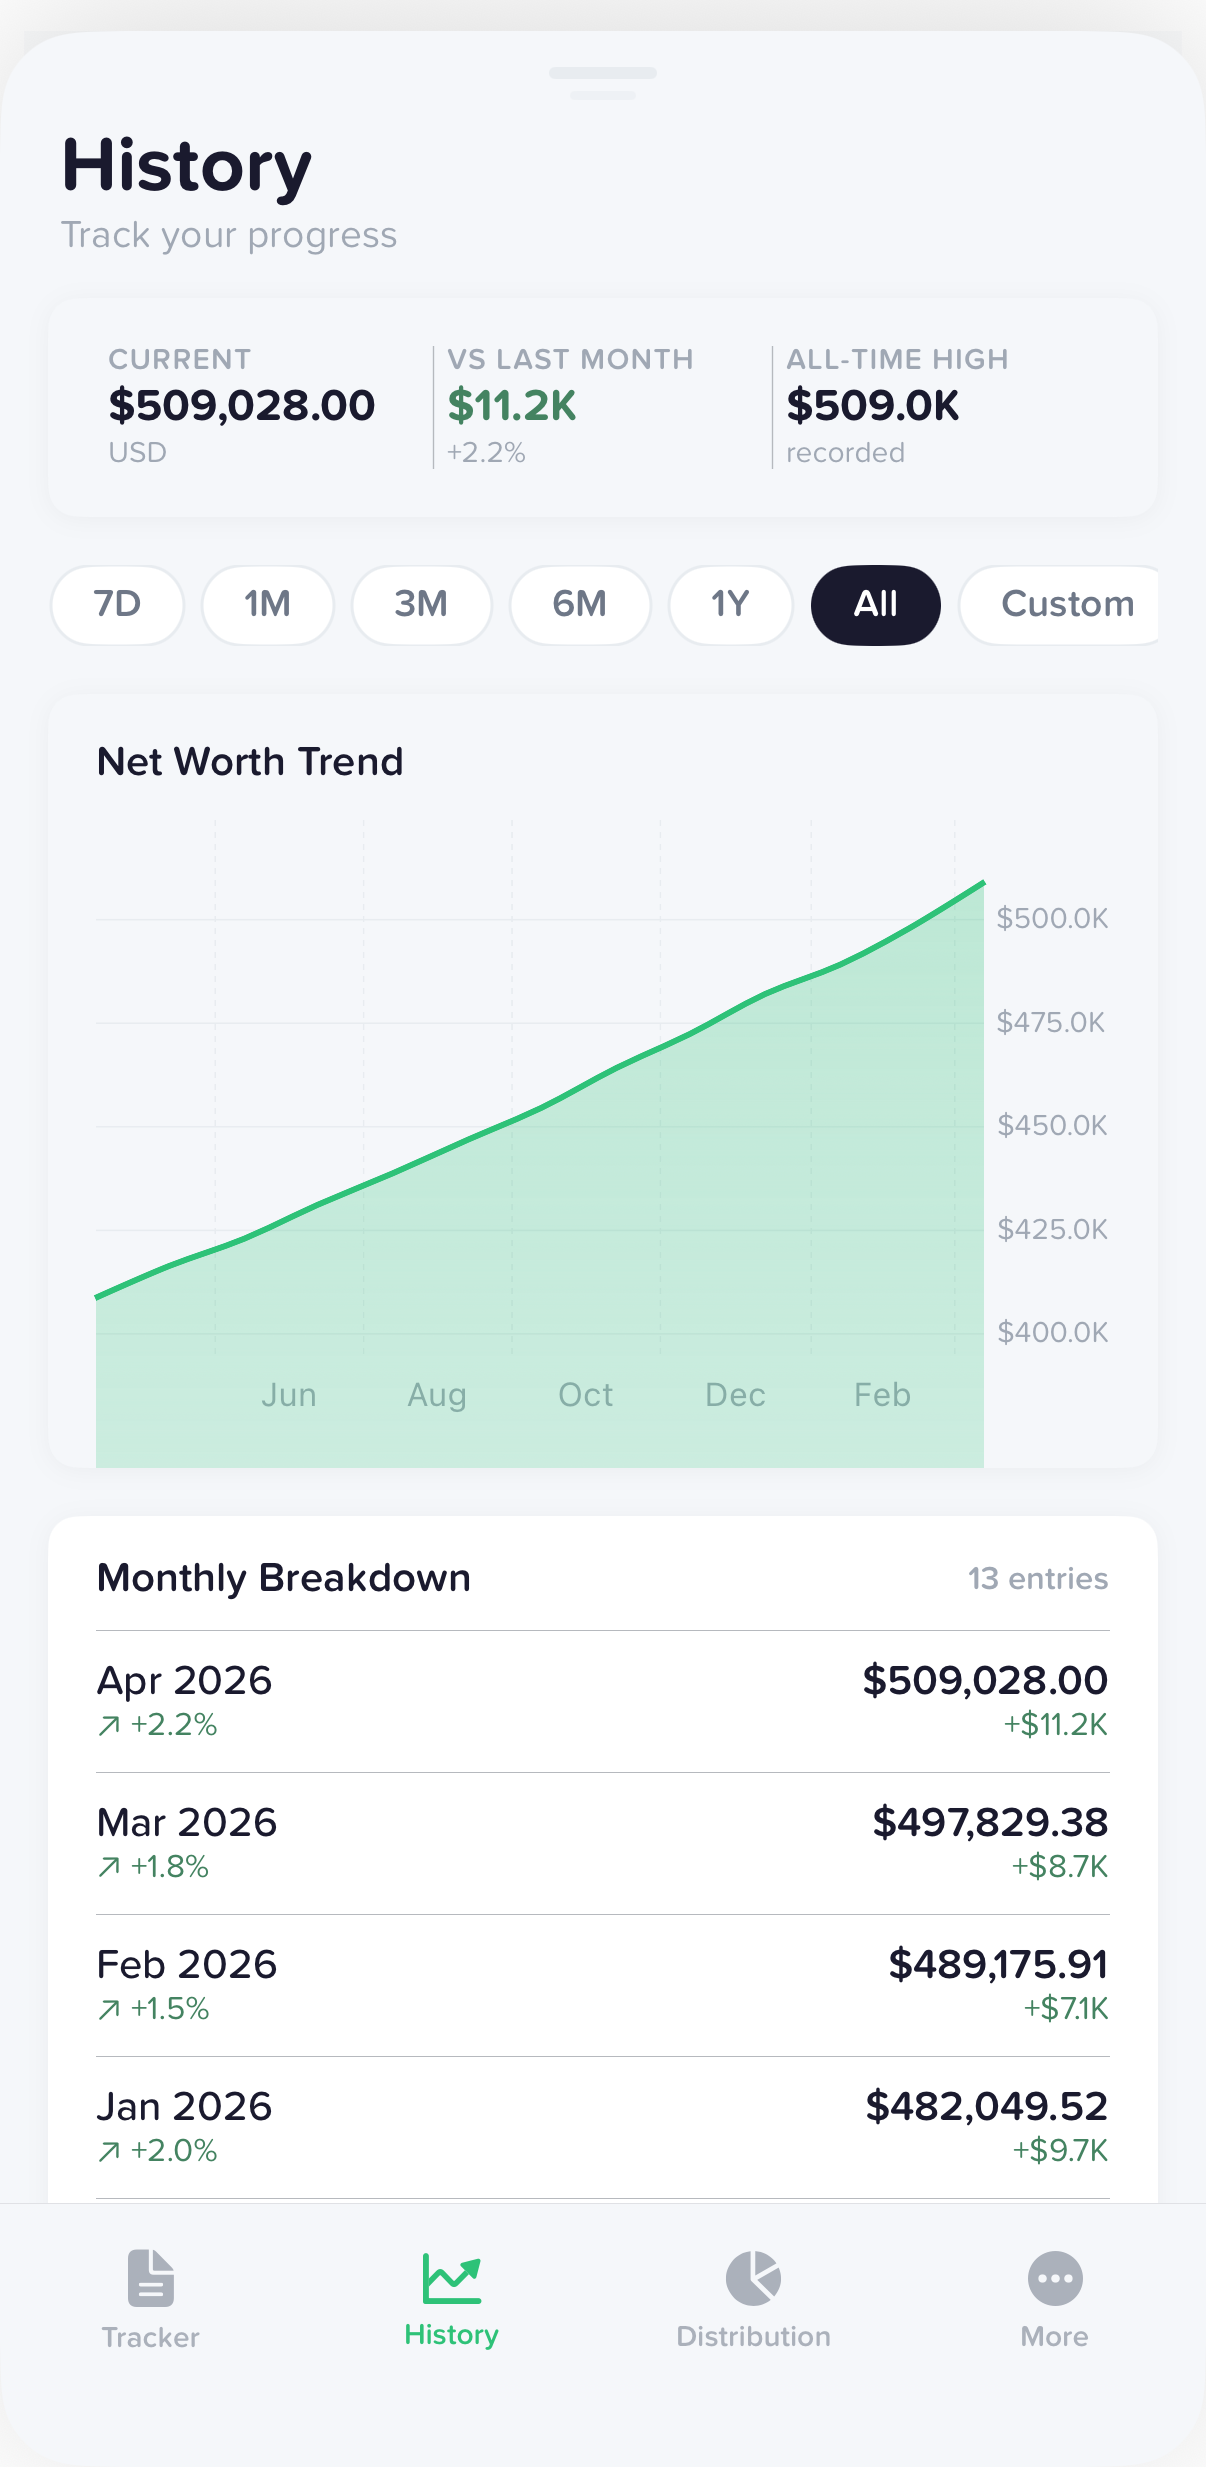Select the 7D time range
Viewport: 1206px width, 2467px height.
[117, 604]
